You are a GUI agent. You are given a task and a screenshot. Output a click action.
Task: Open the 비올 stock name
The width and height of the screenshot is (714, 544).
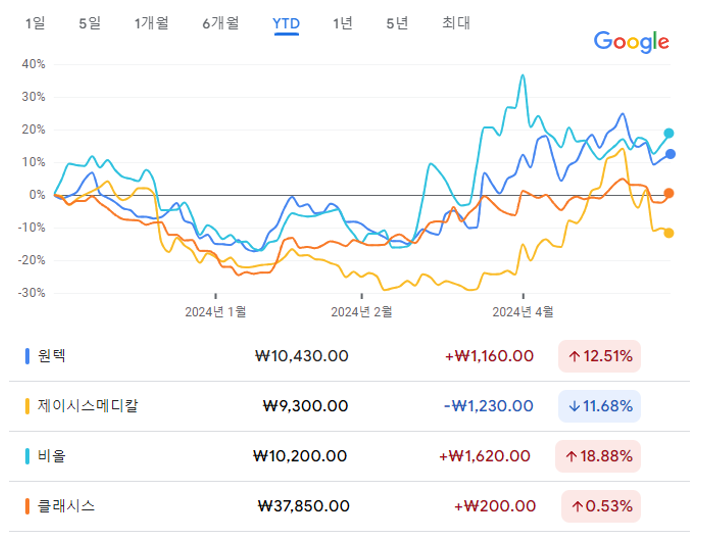pos(51,456)
